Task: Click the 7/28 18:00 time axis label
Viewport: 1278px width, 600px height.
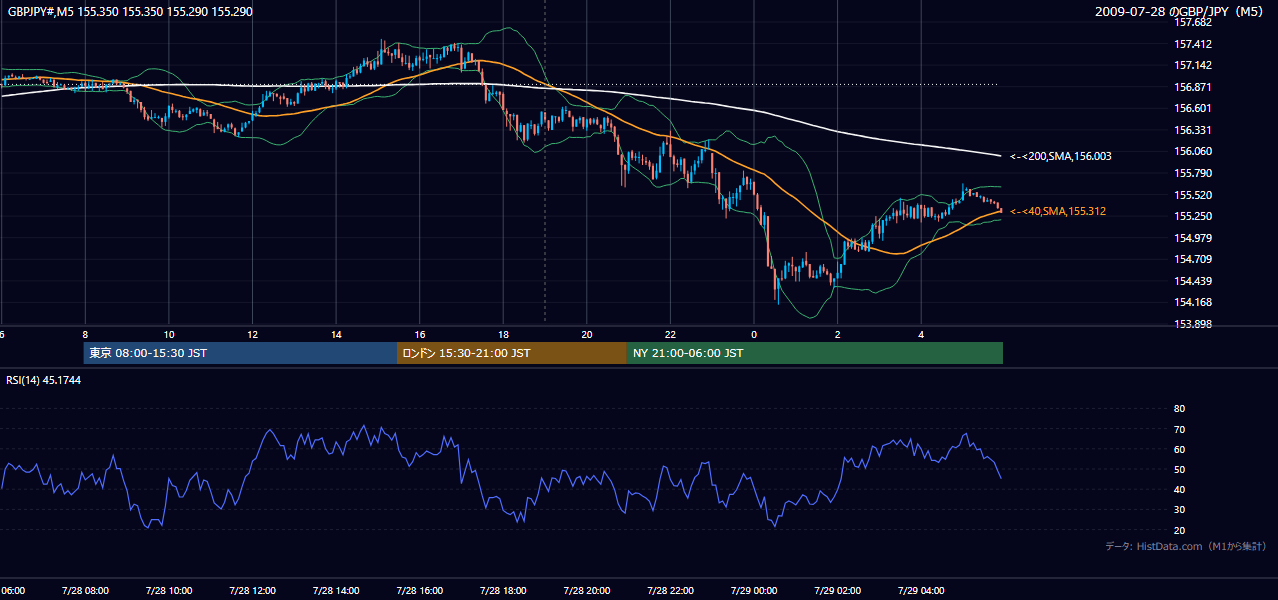Action: coord(503,591)
